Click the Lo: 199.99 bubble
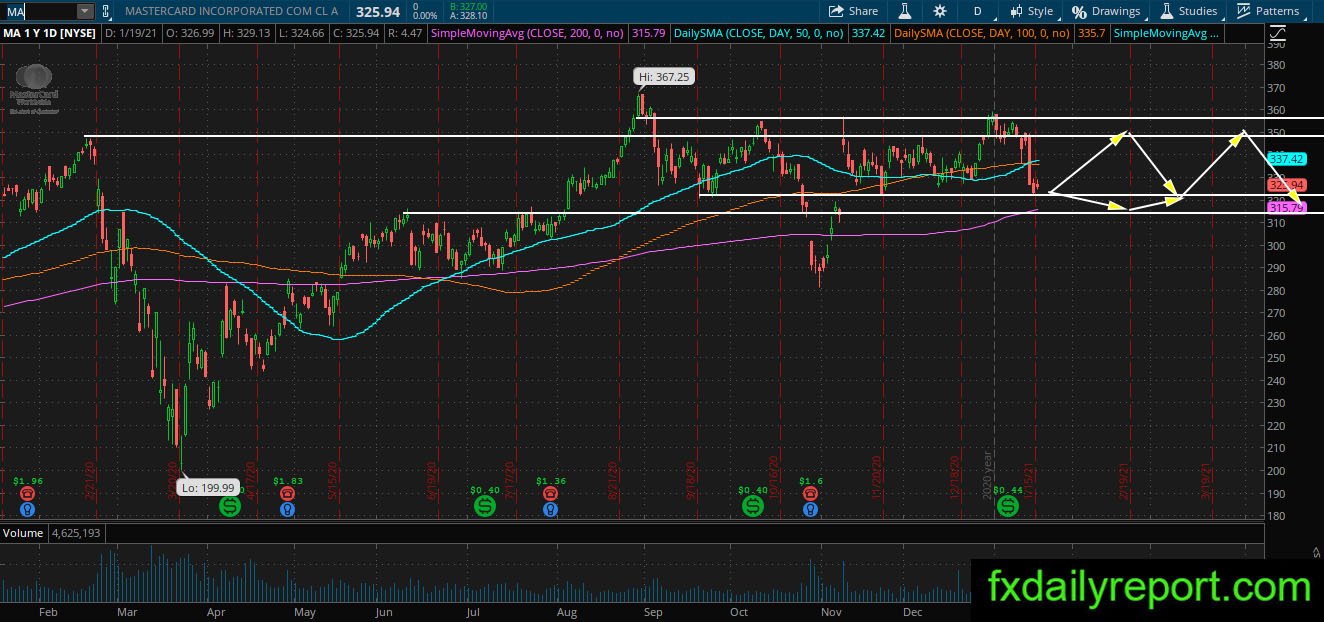 click(x=208, y=488)
